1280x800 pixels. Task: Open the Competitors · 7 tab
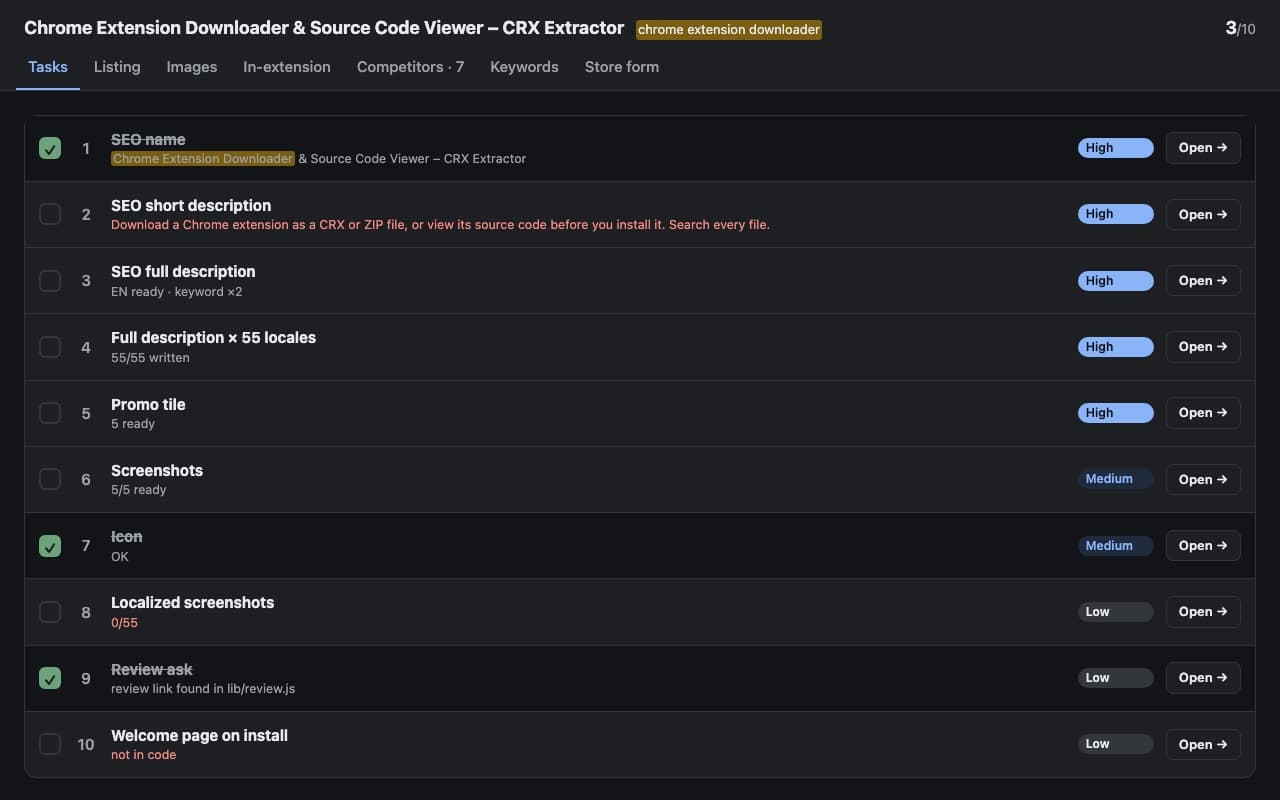pos(410,67)
